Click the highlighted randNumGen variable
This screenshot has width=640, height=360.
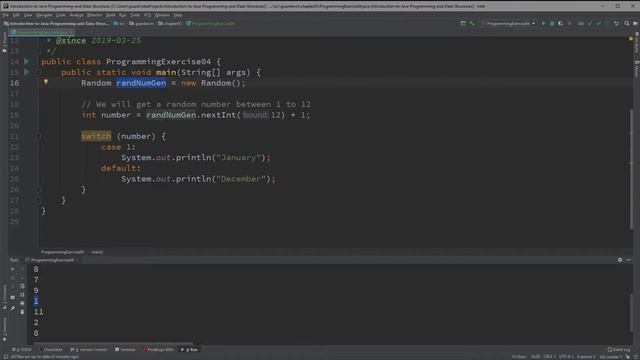[141, 83]
